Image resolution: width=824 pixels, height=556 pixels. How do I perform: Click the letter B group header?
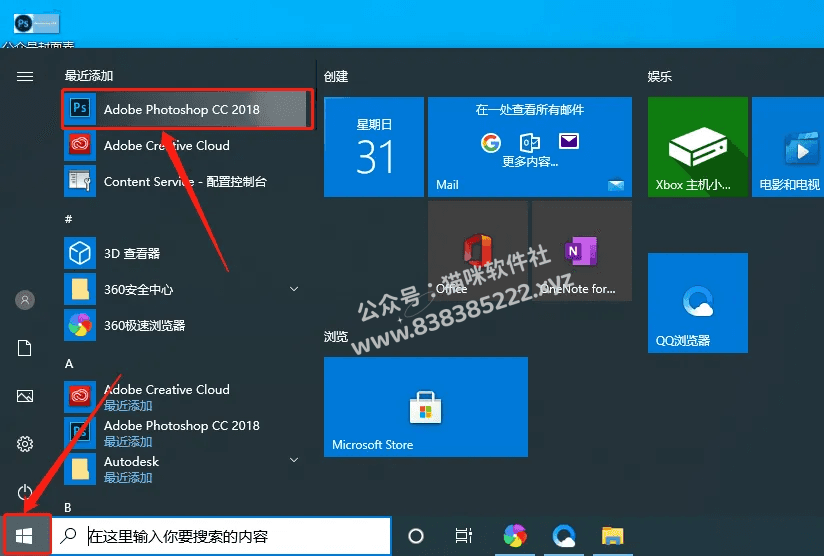coord(68,508)
